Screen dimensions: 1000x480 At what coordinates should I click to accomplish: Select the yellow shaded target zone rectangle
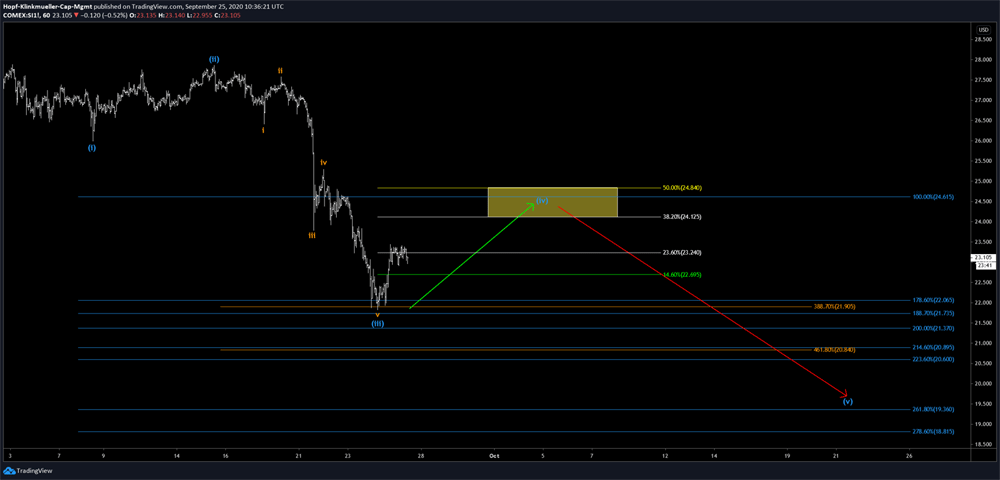[x=552, y=202]
